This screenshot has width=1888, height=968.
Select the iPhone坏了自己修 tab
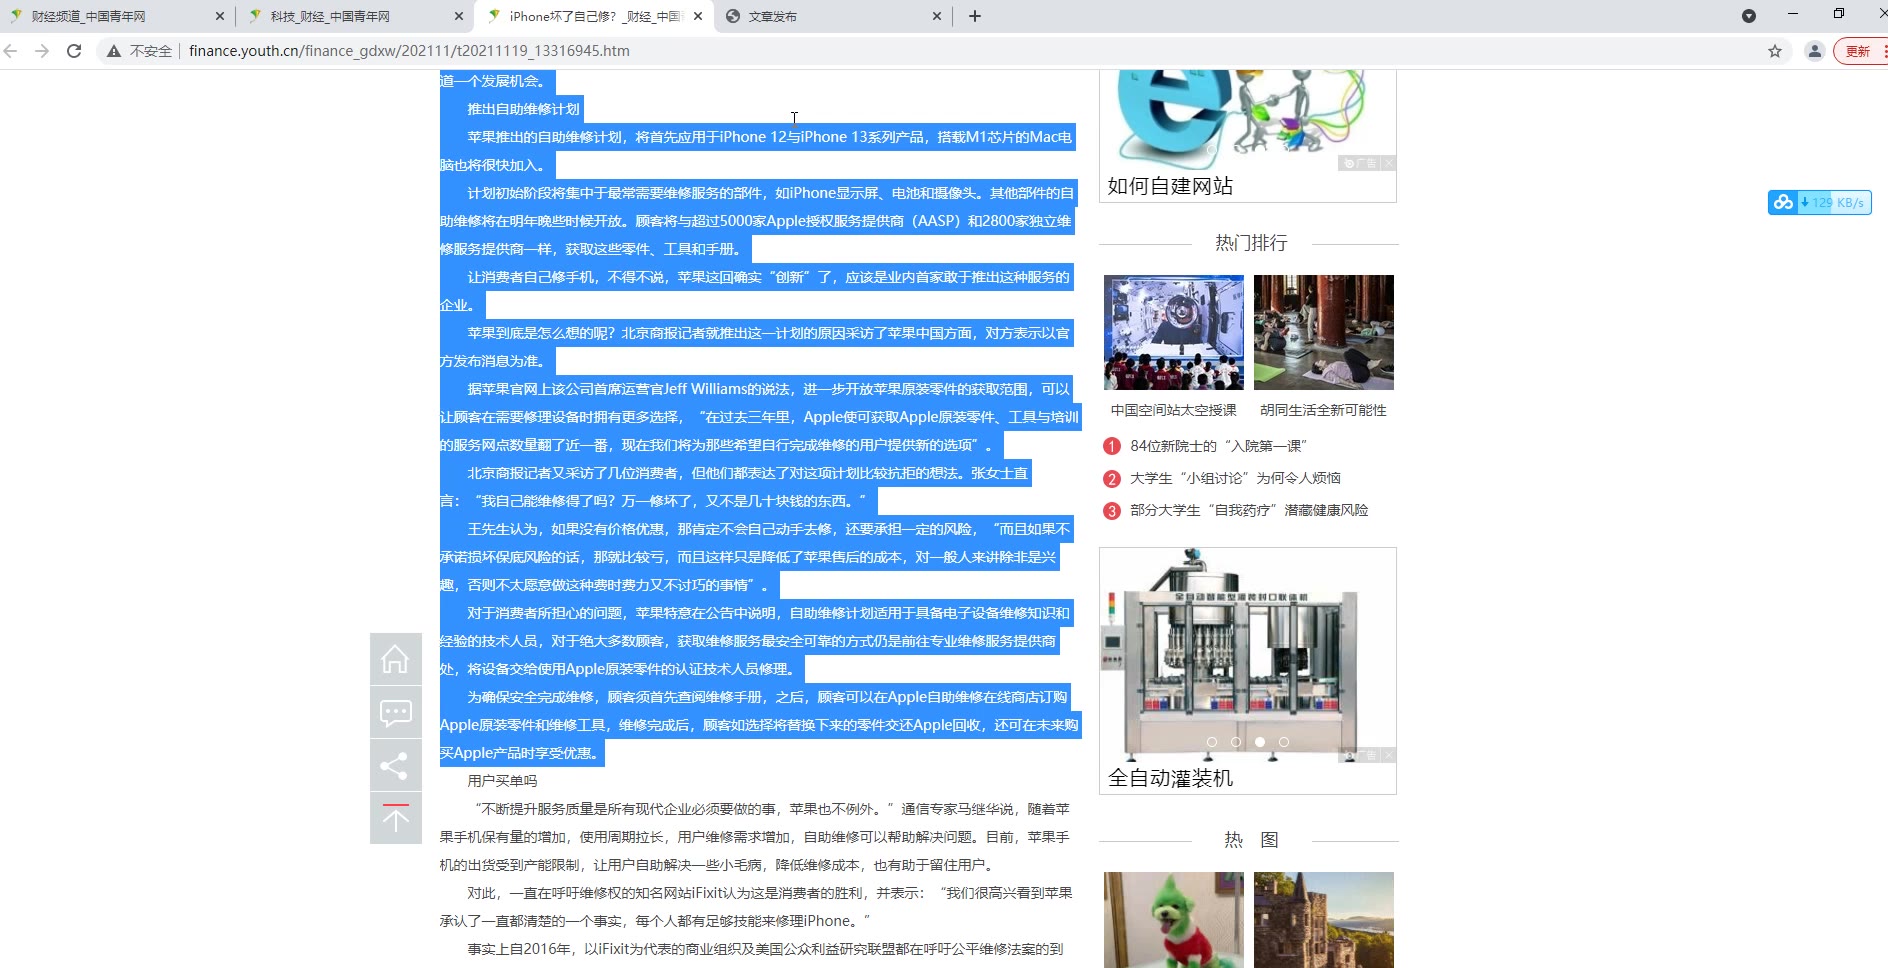[x=595, y=17]
